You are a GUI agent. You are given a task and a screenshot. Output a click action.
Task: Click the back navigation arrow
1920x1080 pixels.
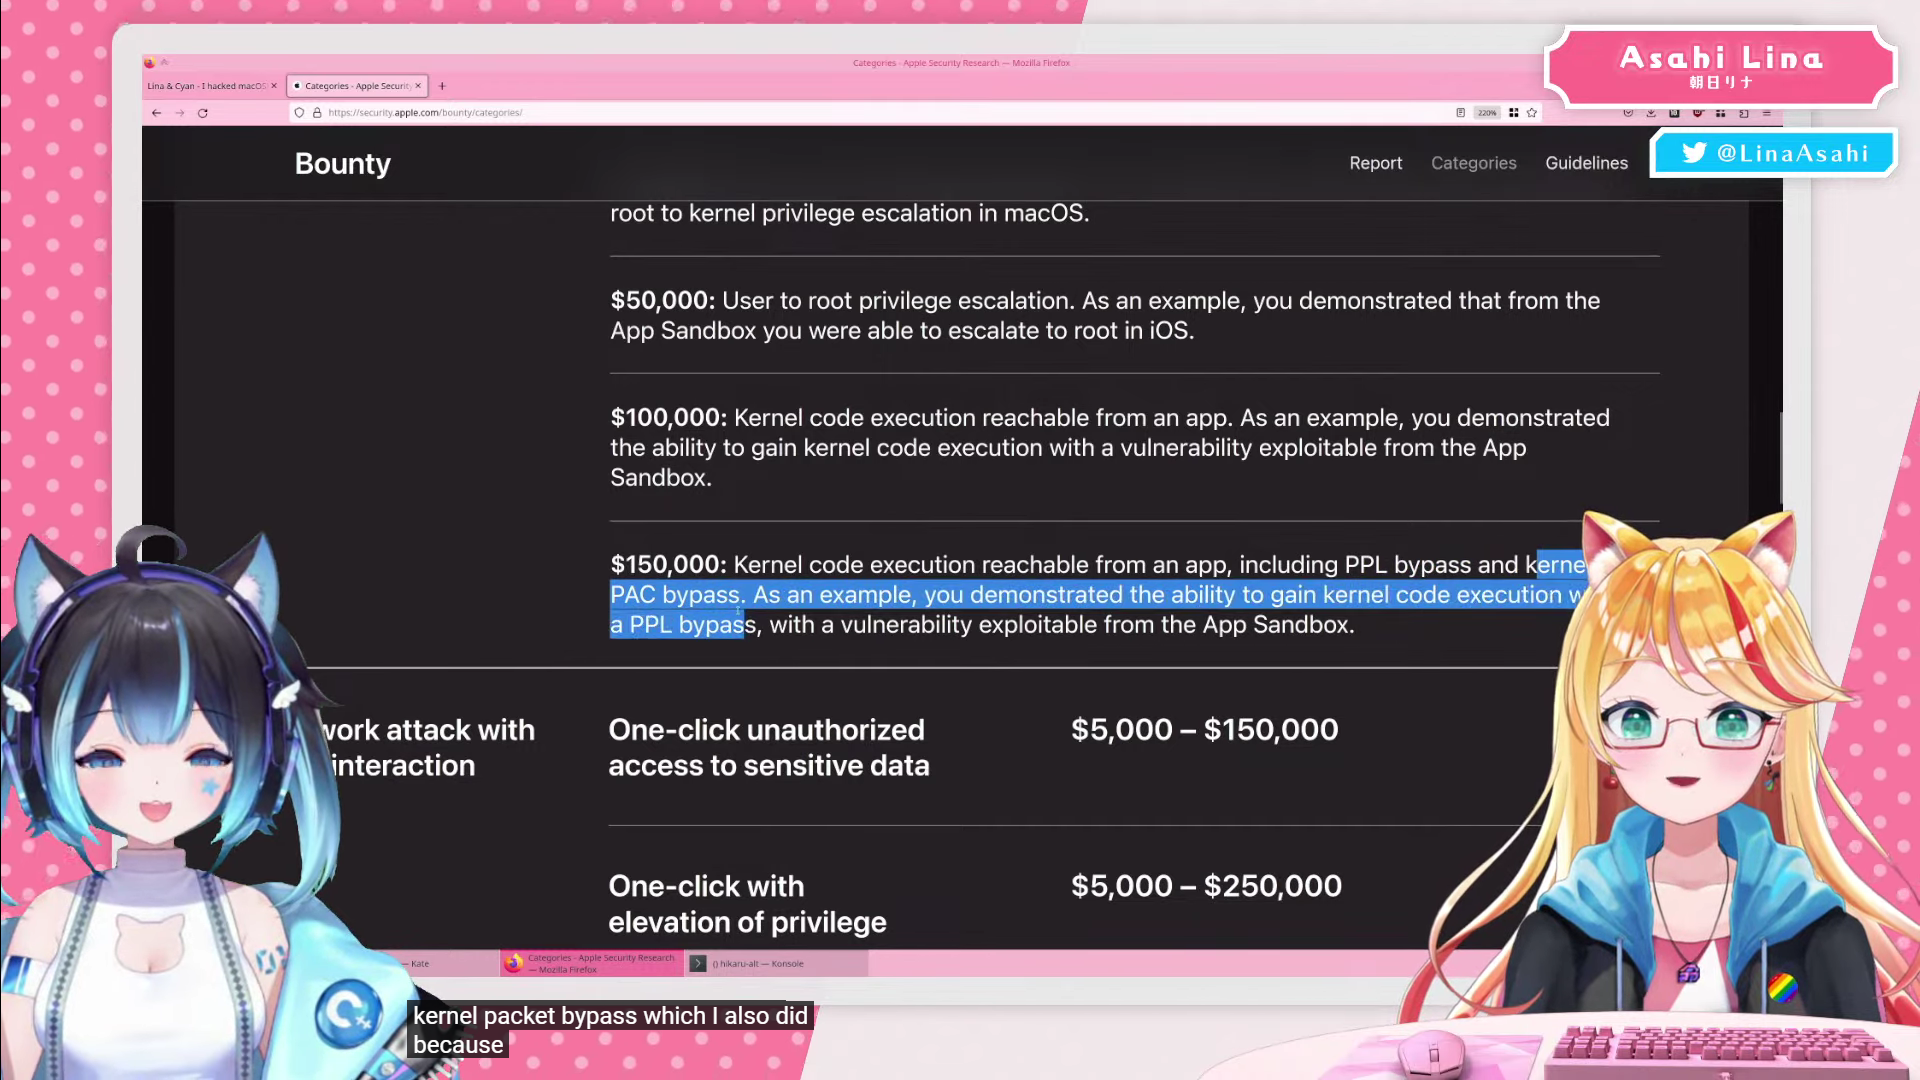pyautogui.click(x=157, y=113)
